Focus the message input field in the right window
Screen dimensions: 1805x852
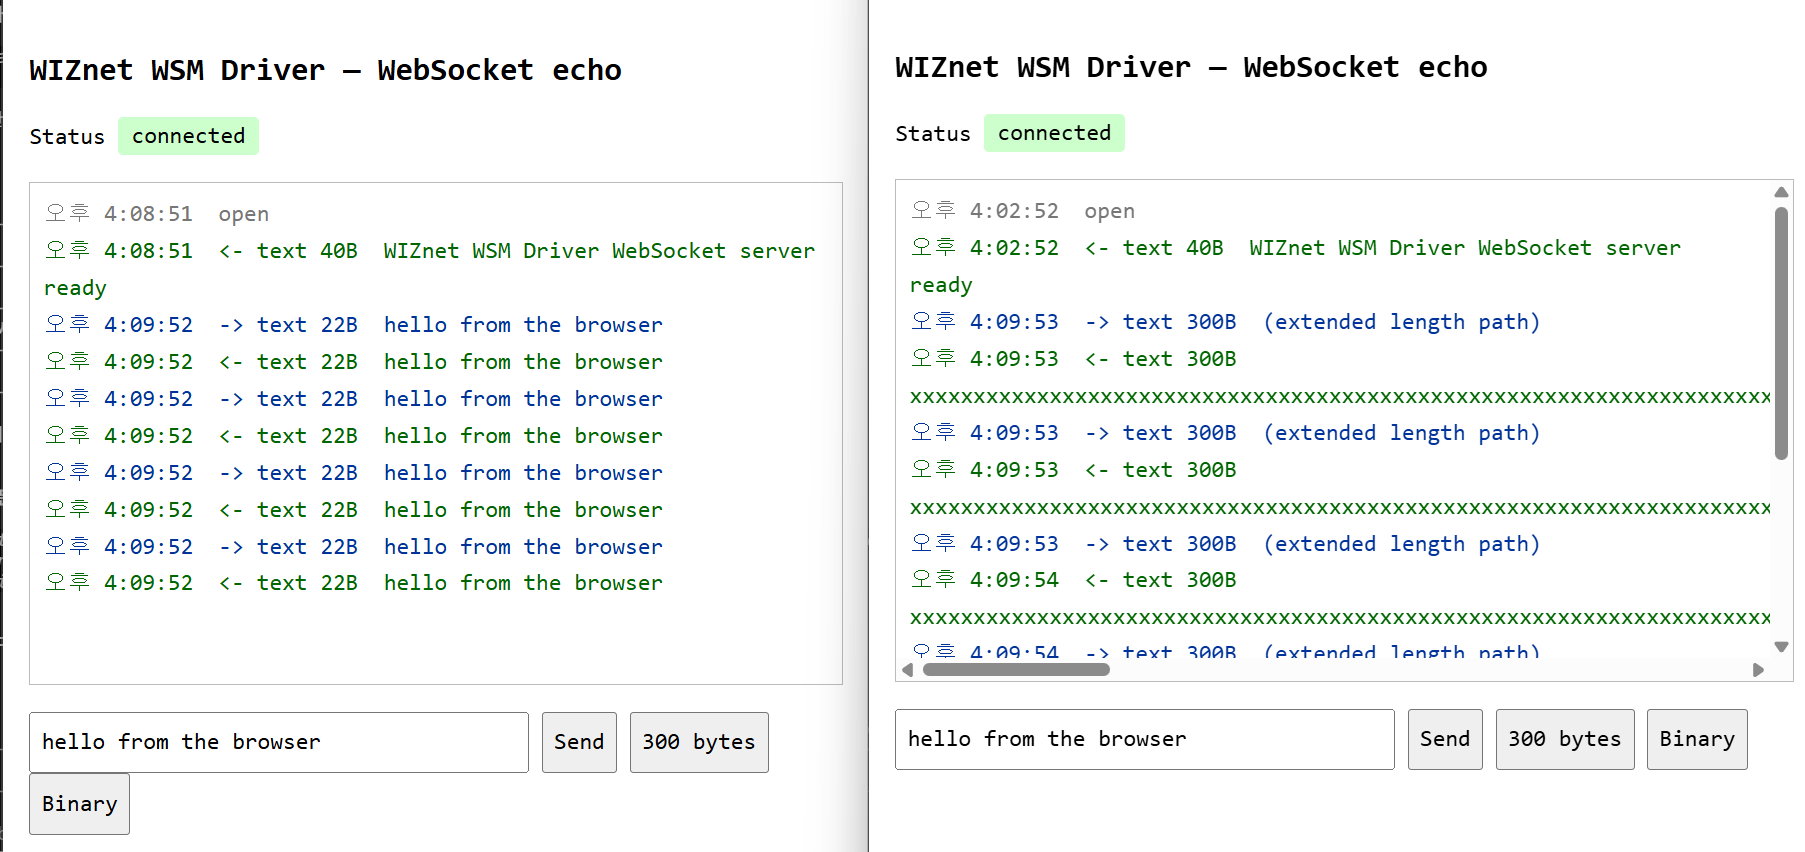tap(1145, 739)
